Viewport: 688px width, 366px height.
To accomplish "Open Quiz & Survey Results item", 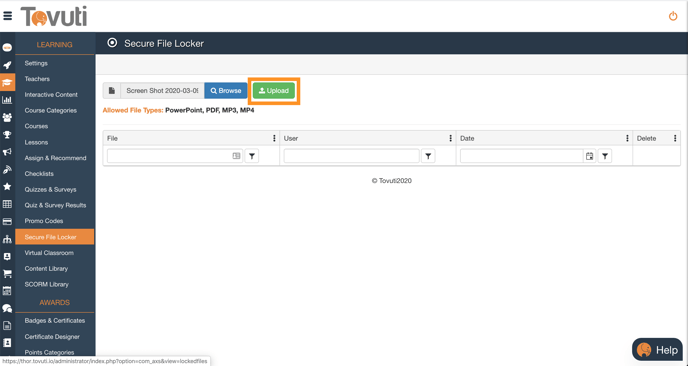I will 55,205.
